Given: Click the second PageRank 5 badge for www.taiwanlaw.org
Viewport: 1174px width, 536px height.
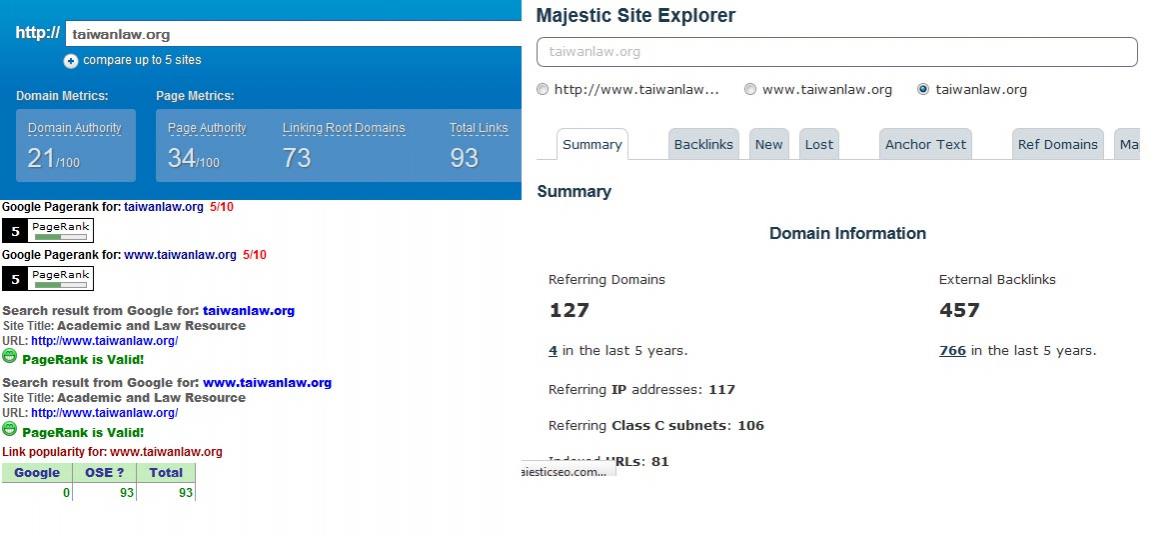Looking at the screenshot, I should pos(48,278).
